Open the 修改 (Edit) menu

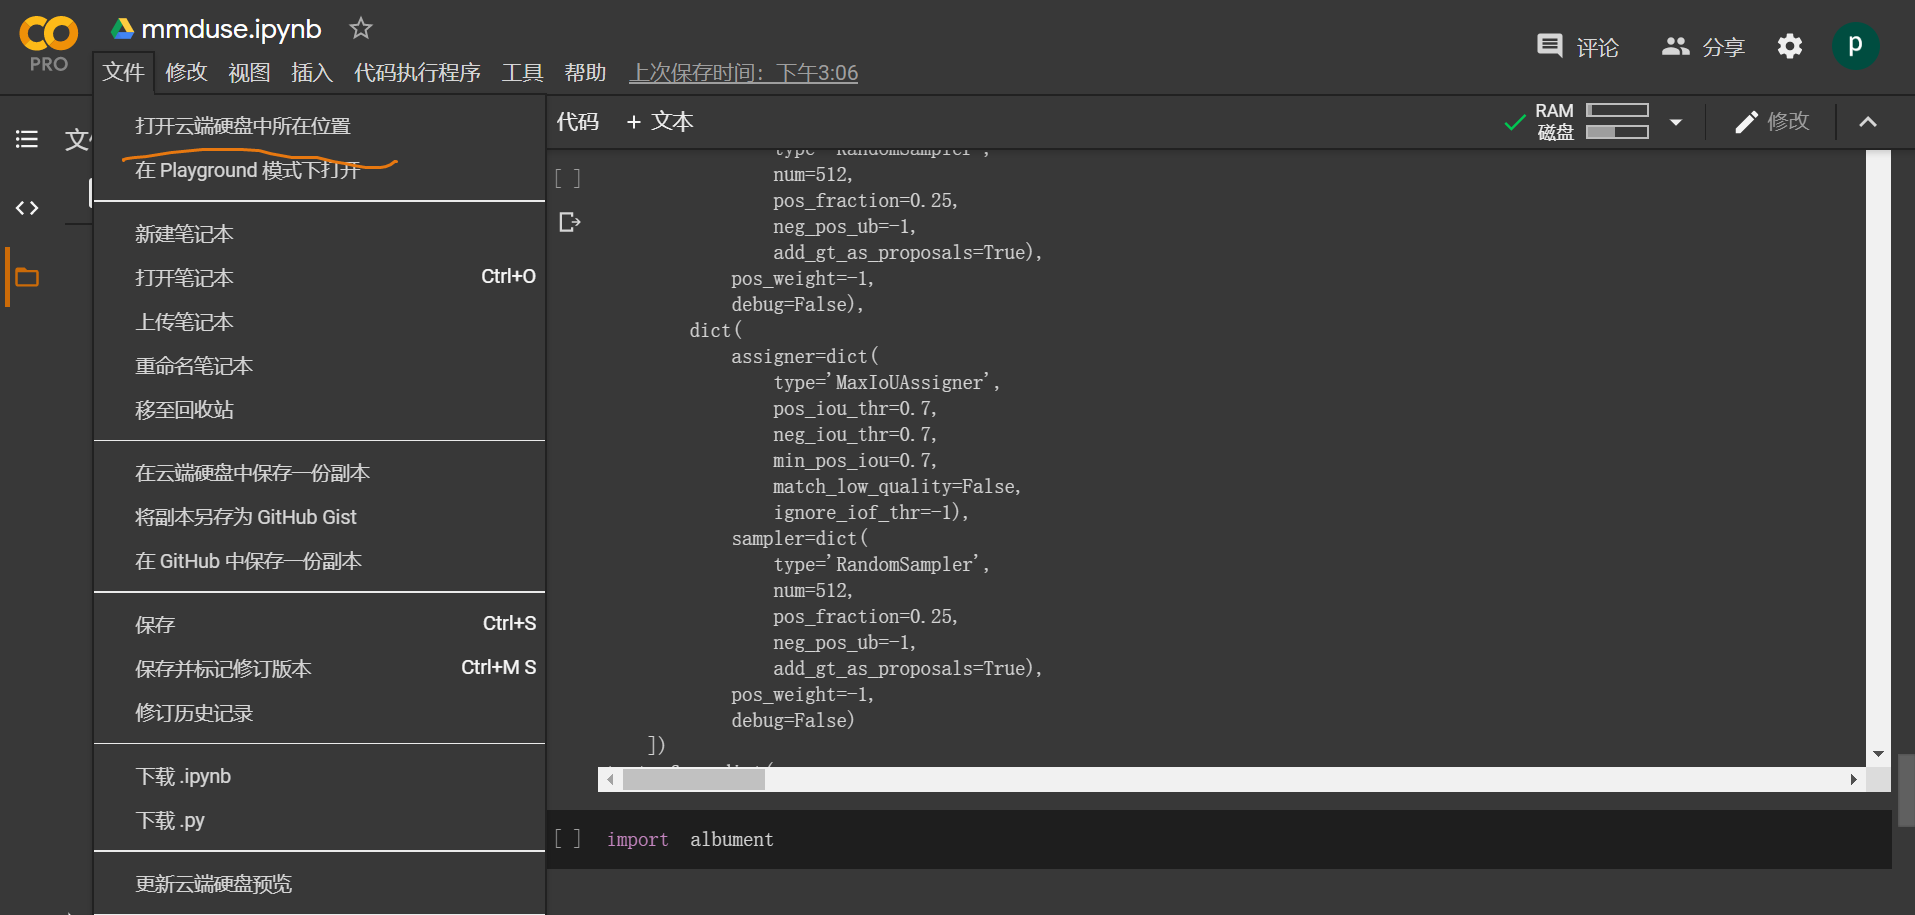click(x=186, y=72)
